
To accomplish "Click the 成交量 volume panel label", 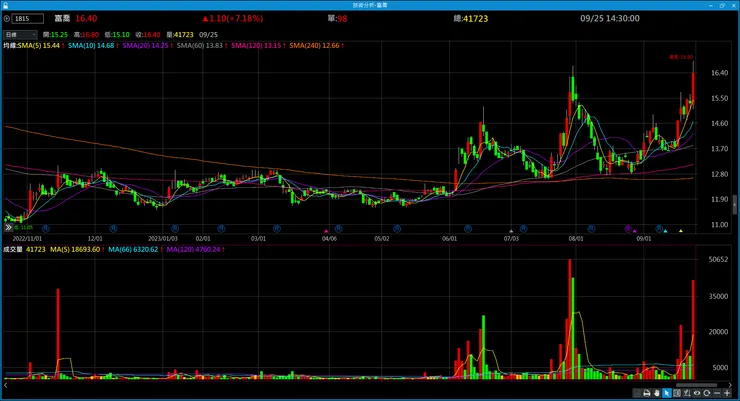I will tap(13, 249).
